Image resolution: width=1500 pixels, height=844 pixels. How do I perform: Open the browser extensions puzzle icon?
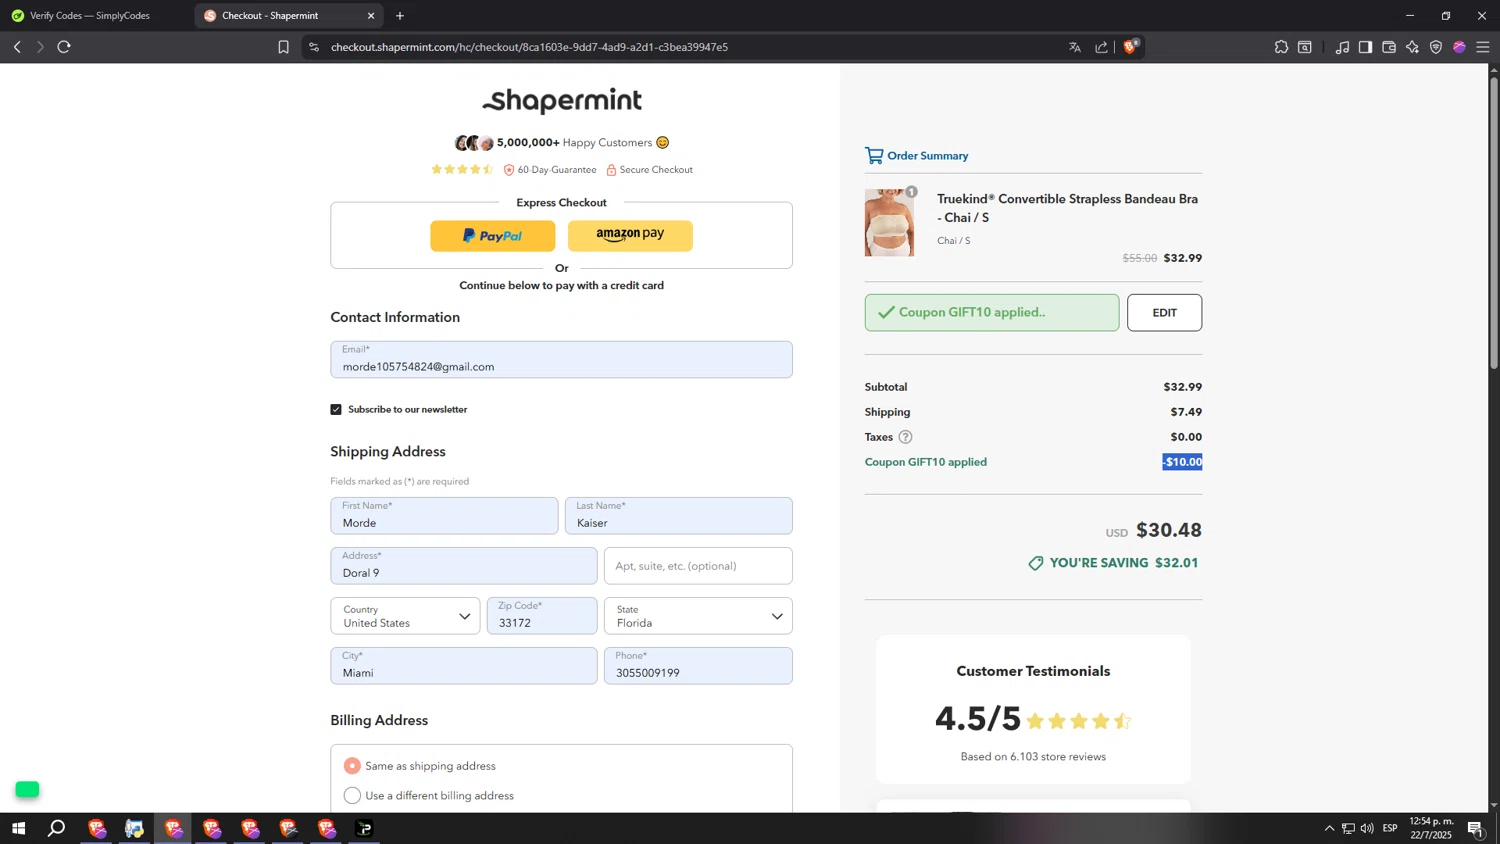[1281, 47]
